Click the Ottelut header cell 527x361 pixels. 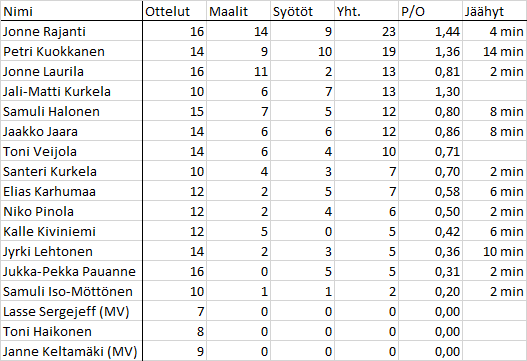pos(174,11)
